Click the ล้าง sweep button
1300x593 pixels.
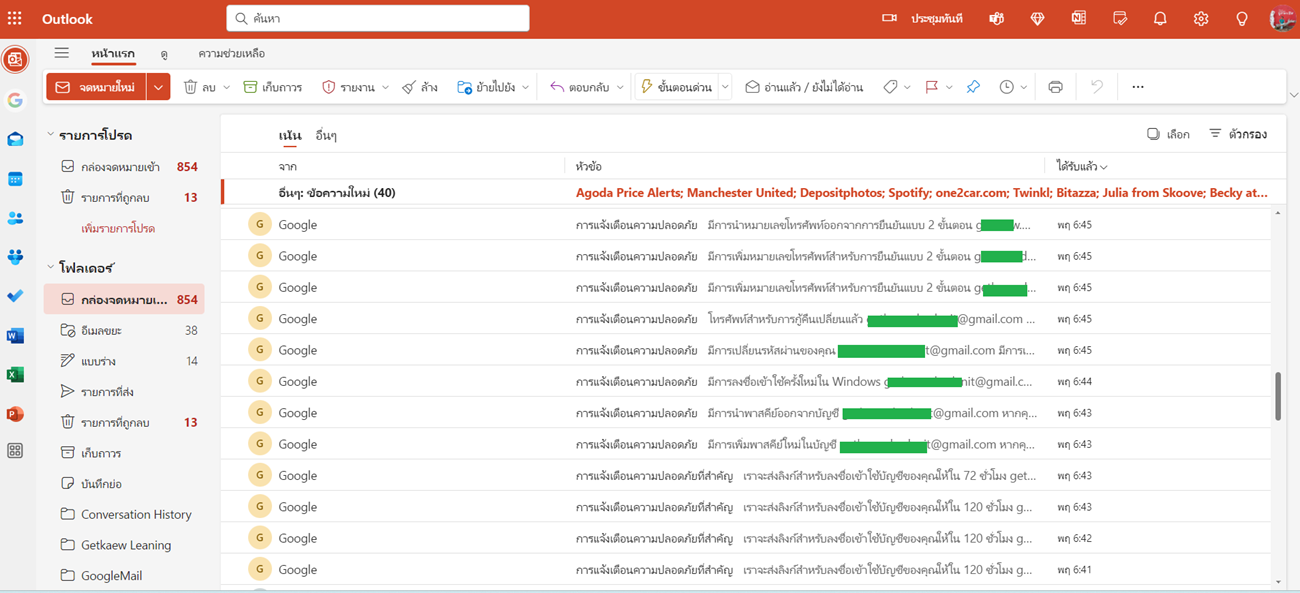pos(420,87)
